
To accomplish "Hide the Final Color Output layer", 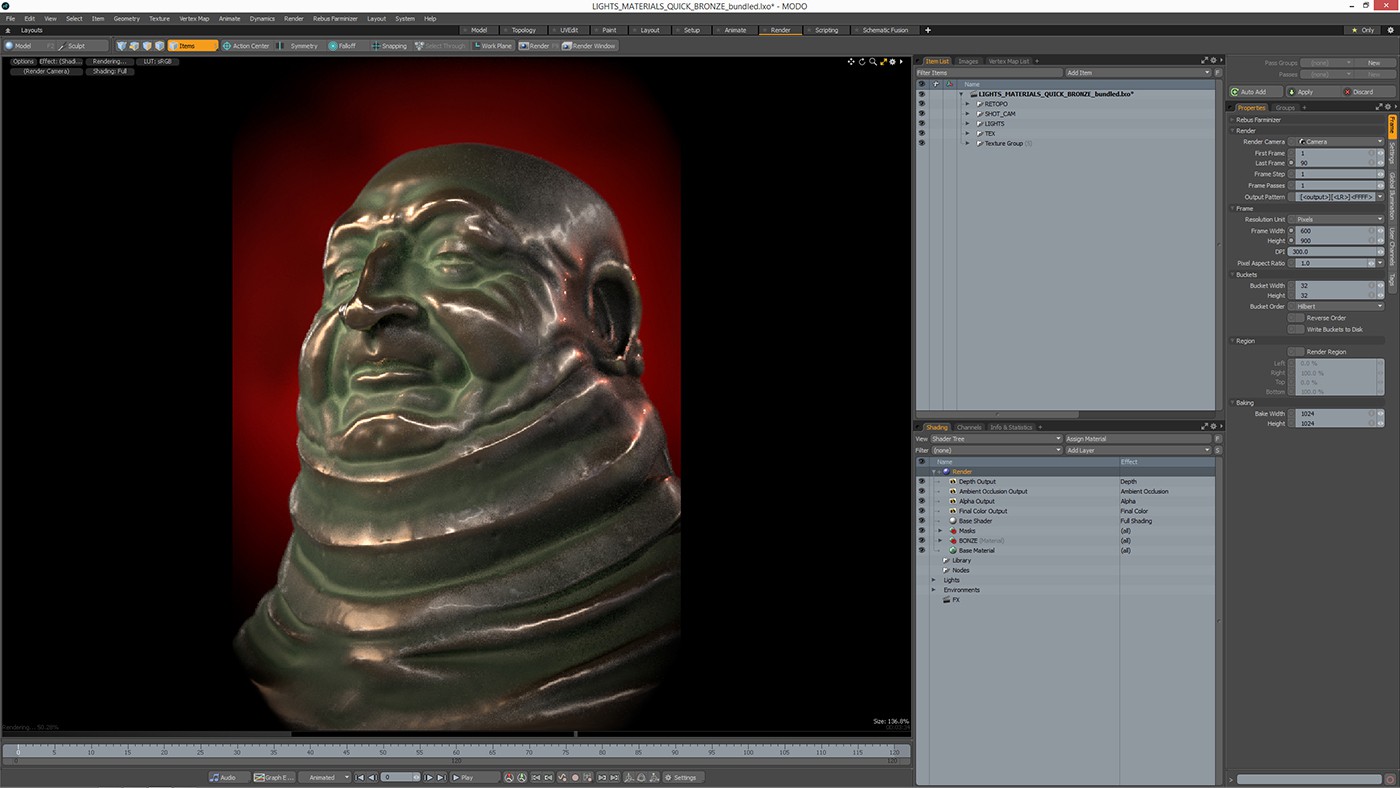I will (921, 511).
